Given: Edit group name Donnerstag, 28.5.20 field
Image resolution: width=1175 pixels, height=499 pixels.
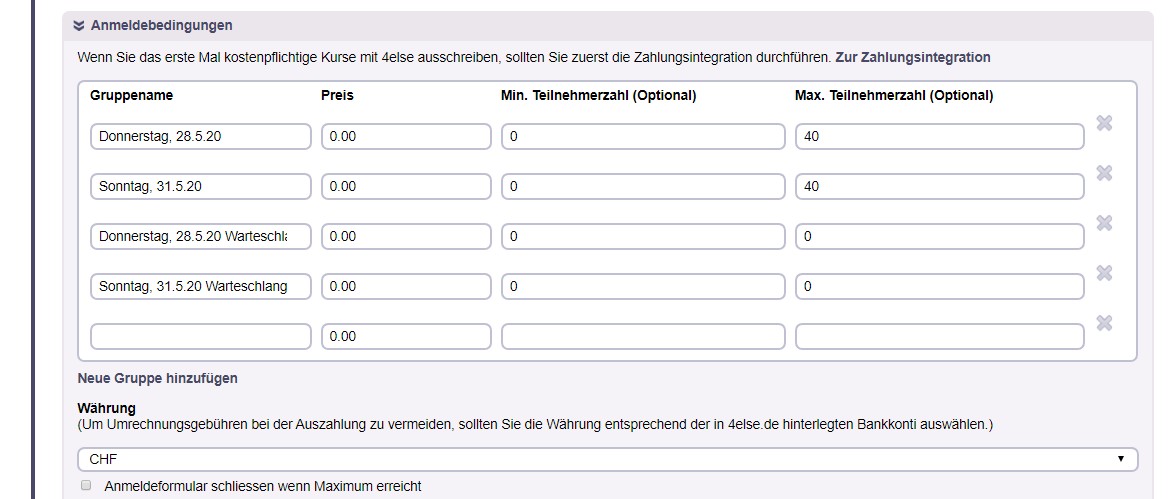Looking at the screenshot, I should 201,136.
